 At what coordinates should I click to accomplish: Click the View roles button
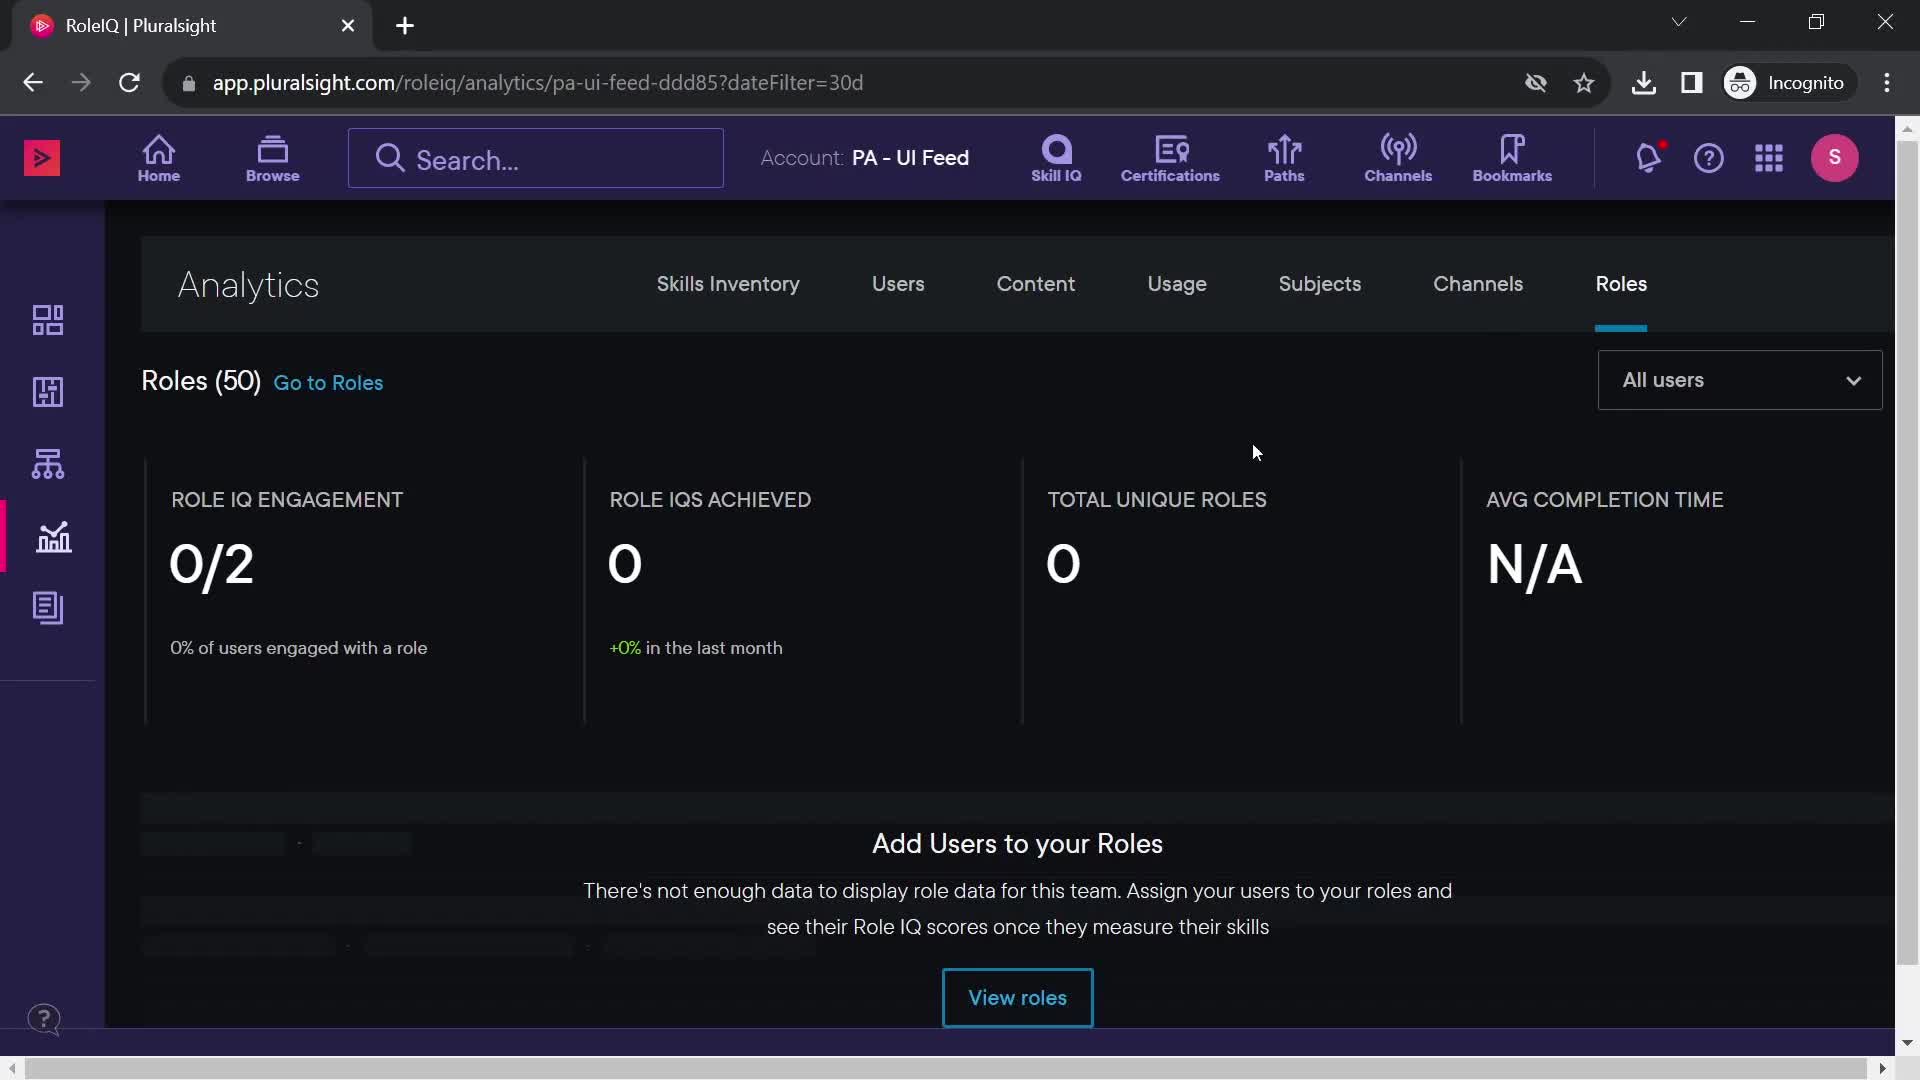click(x=1017, y=998)
